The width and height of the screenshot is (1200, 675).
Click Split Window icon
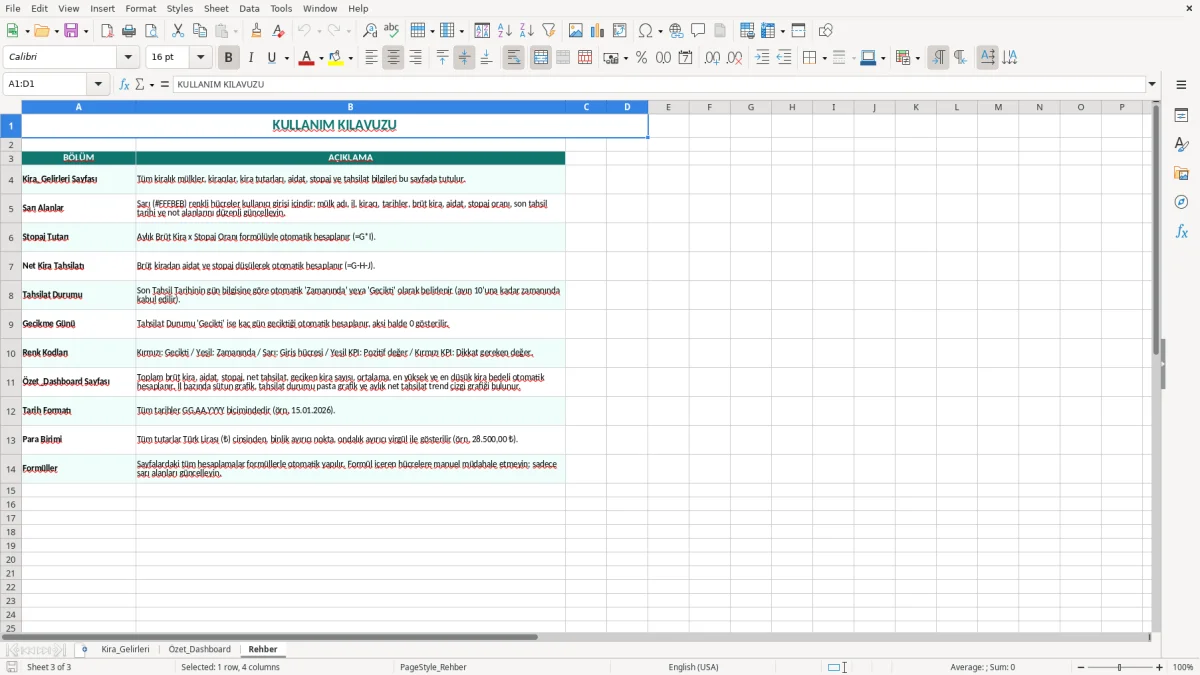(799, 31)
